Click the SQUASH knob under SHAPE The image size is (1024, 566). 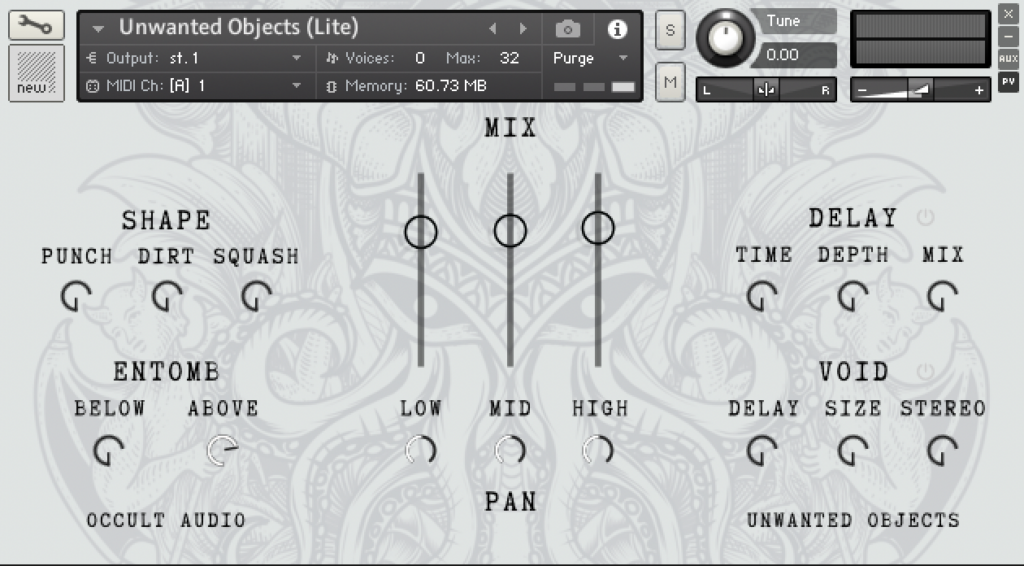257,297
